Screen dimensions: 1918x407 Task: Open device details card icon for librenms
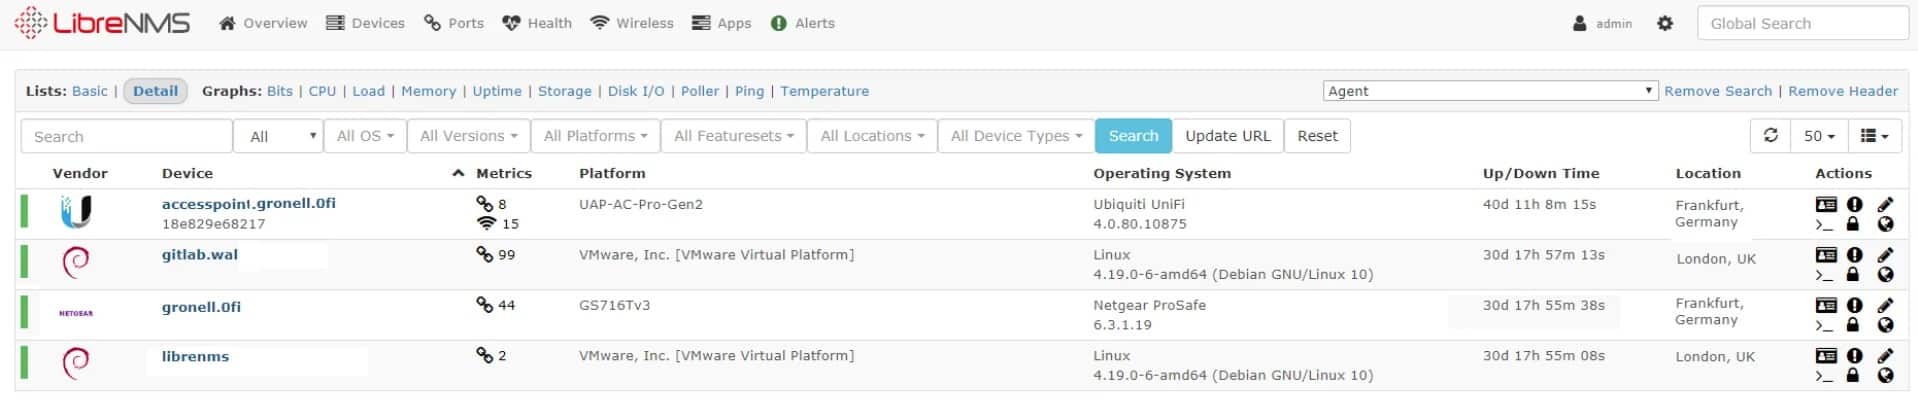pyautogui.click(x=1826, y=356)
